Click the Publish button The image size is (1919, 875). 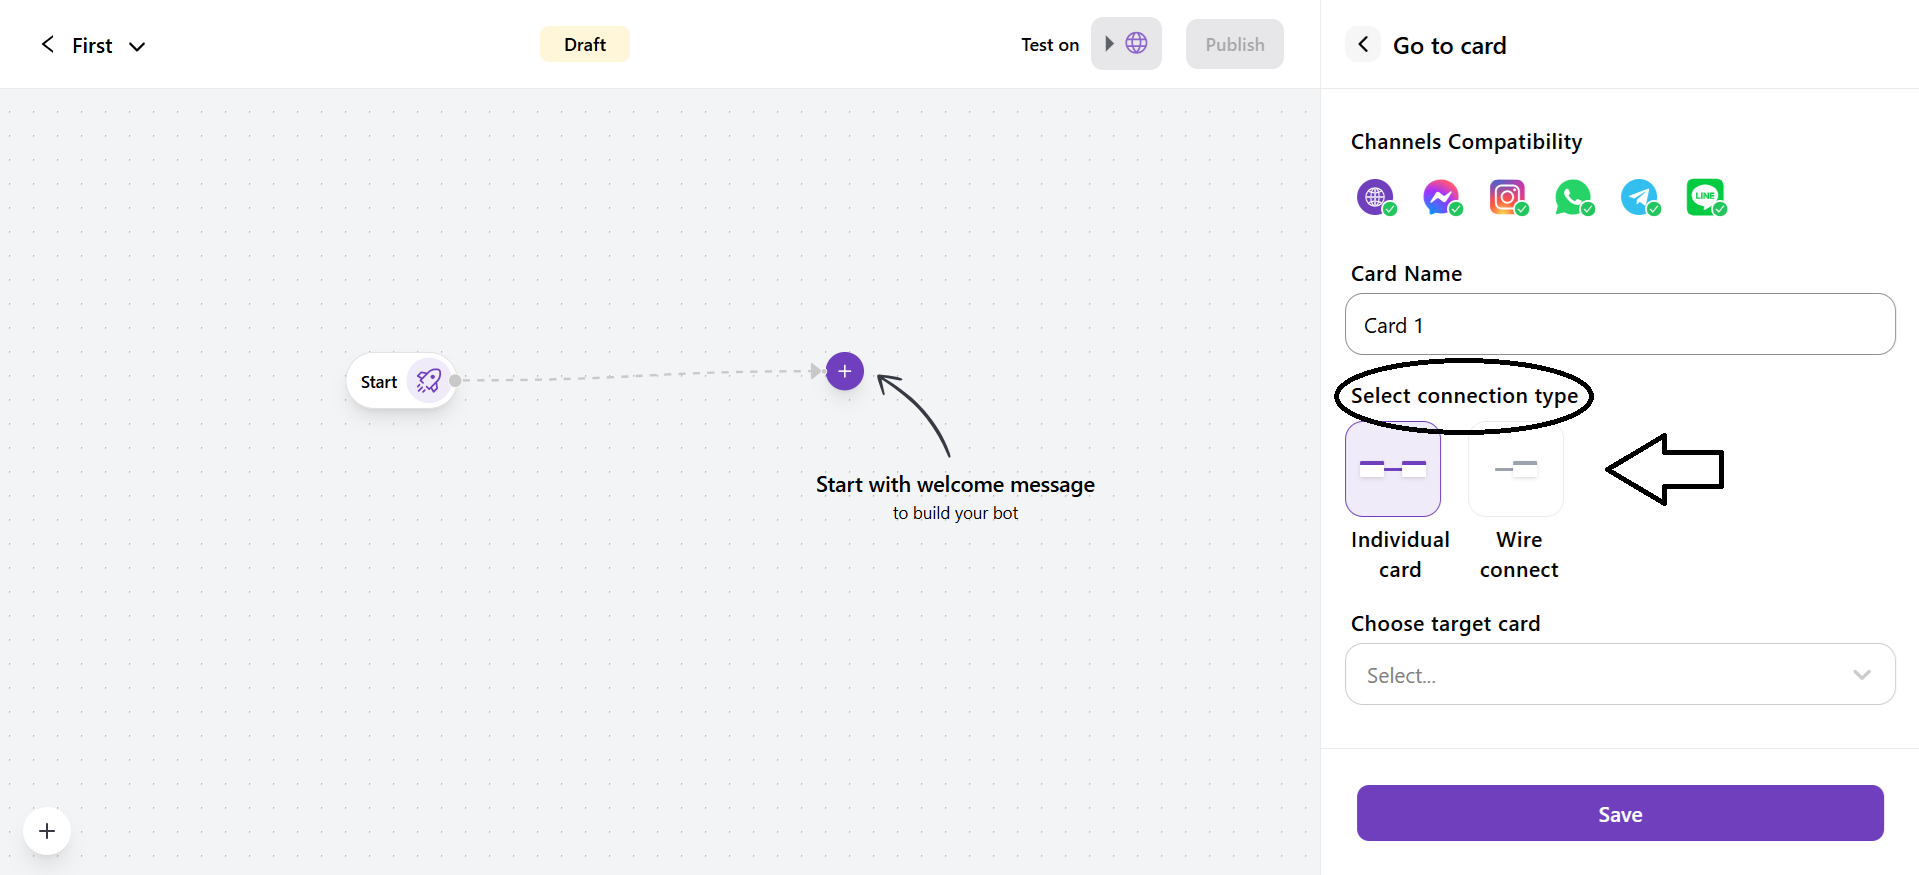pyautogui.click(x=1234, y=44)
